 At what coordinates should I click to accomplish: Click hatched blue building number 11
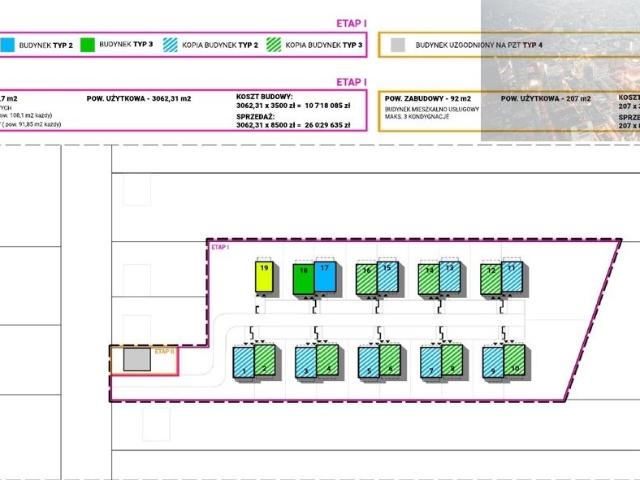[x=512, y=278]
